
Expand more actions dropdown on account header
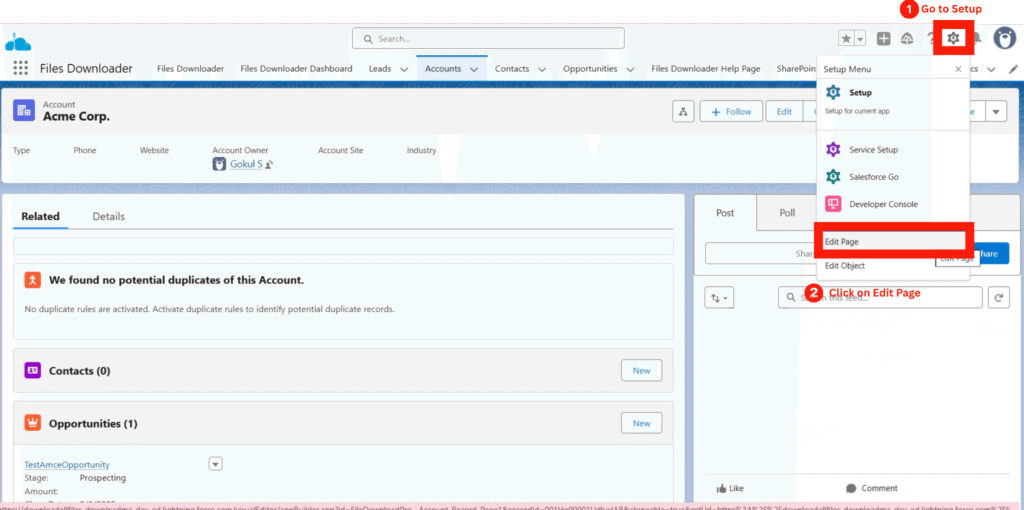(995, 112)
